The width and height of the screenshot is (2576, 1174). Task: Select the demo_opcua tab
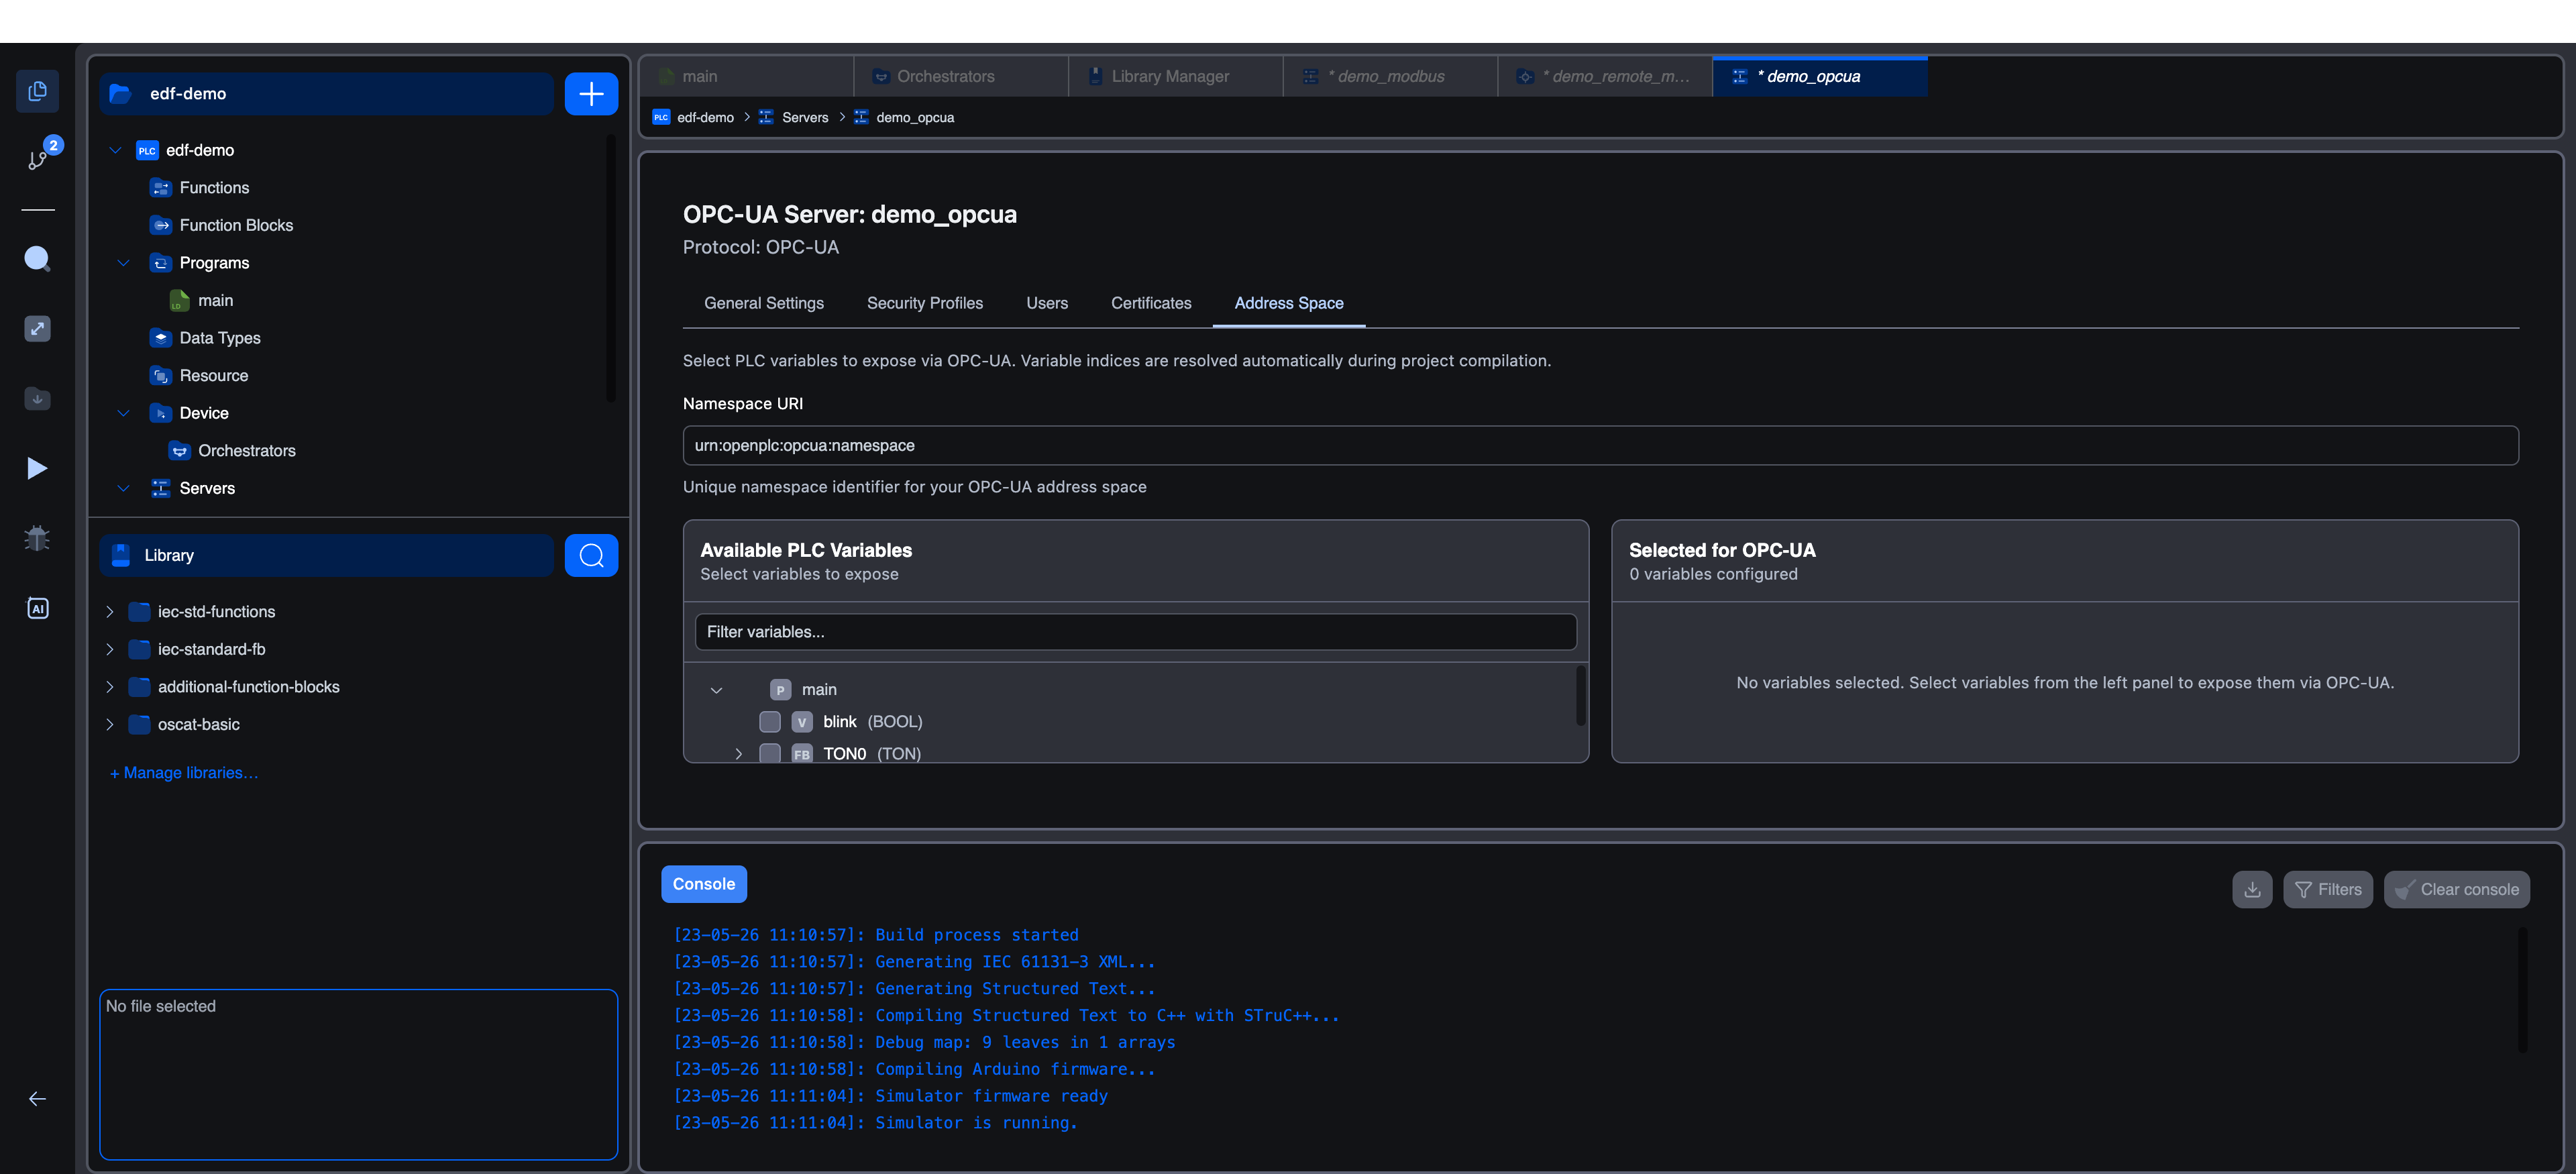point(1820,77)
